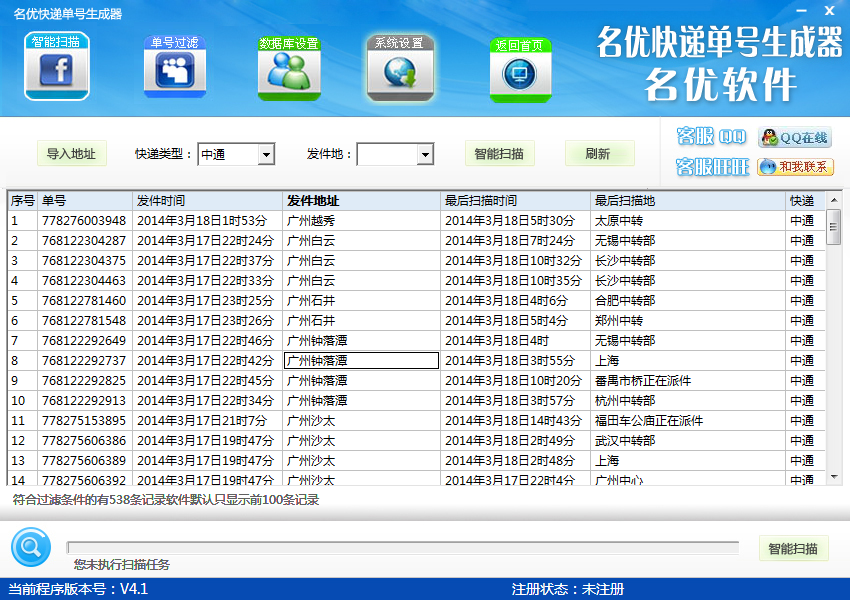Click the round magnifier scan icon
The height and width of the screenshot is (600, 850).
tap(31, 547)
